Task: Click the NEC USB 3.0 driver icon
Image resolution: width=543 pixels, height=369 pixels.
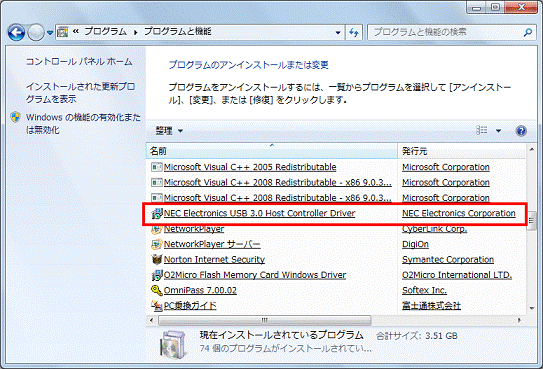Action: click(157, 214)
